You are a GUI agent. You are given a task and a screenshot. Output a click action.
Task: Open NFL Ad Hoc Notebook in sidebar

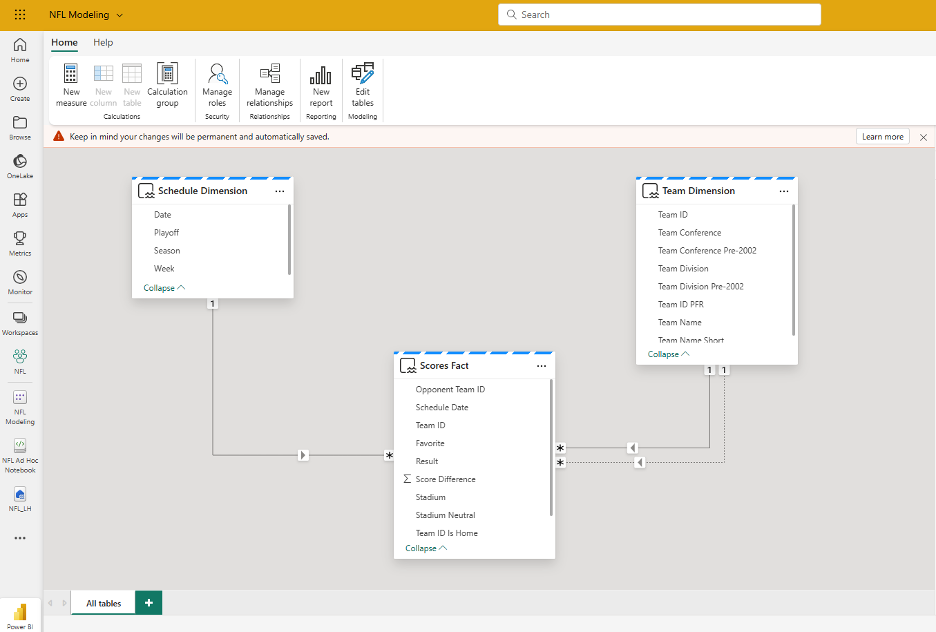coord(20,457)
